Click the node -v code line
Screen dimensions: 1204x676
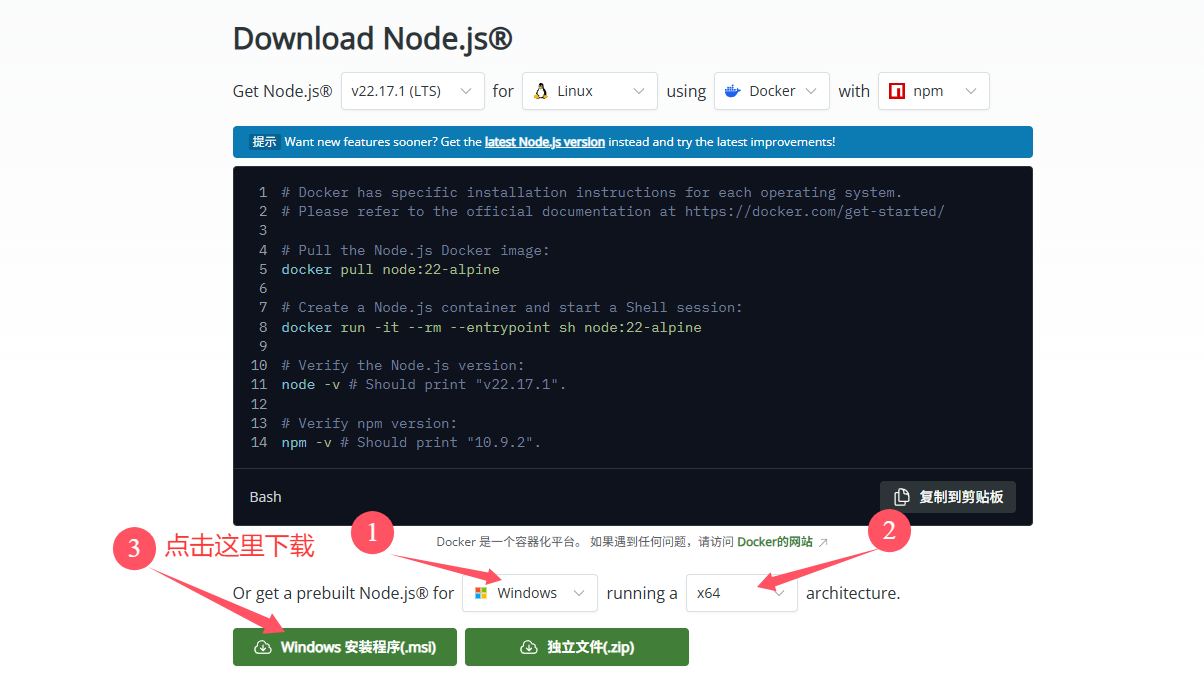(424, 384)
